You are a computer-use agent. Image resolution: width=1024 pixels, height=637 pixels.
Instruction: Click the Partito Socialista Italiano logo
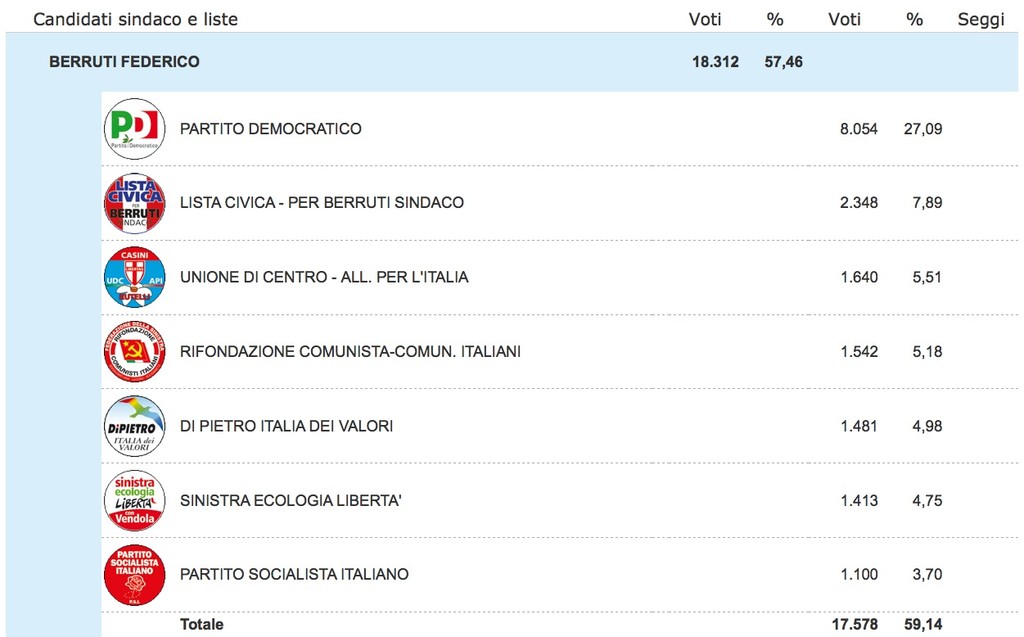click(x=134, y=575)
